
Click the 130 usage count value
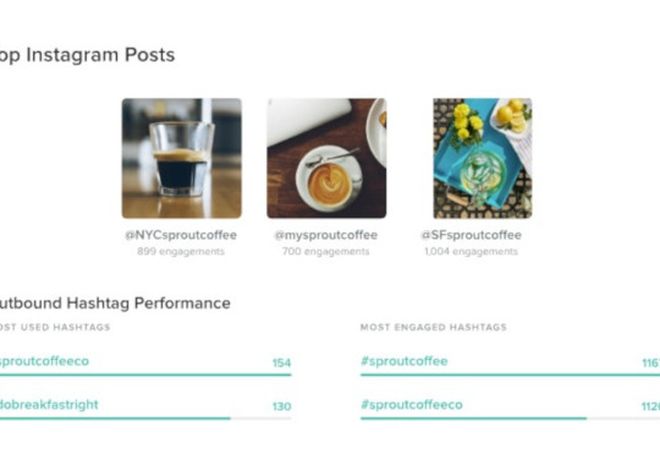tap(282, 406)
